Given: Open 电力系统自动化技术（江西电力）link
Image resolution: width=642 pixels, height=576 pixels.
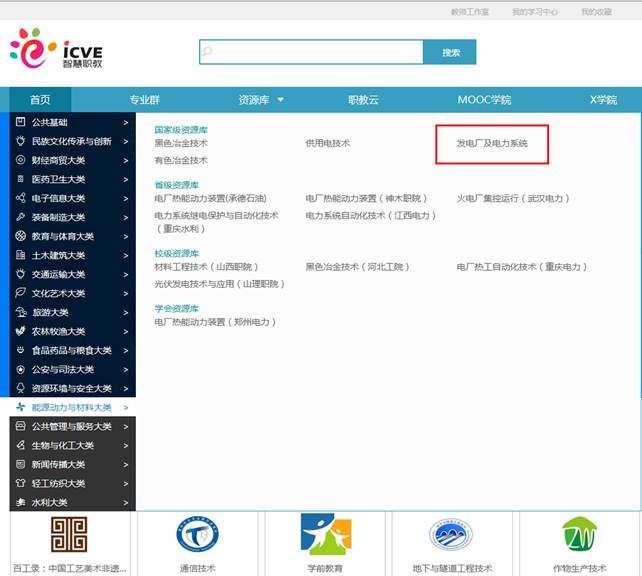Looking at the screenshot, I should [371, 216].
